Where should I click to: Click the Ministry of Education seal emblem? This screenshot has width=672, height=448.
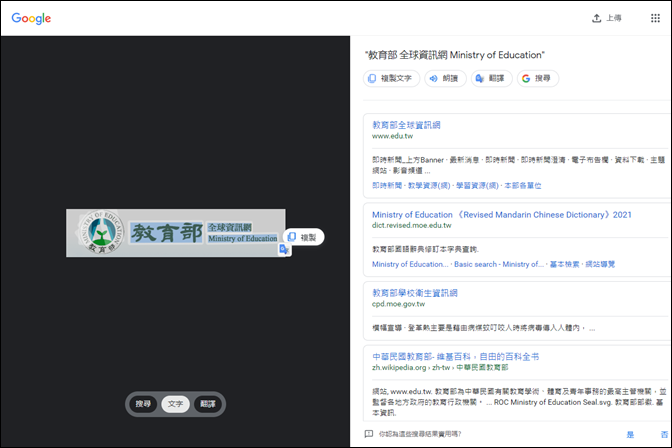coord(101,232)
